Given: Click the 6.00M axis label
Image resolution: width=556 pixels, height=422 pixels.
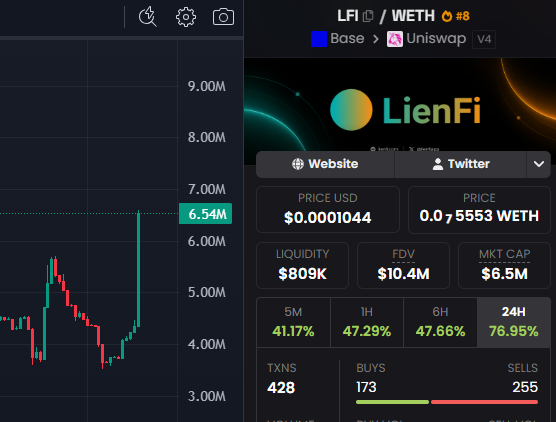Looking at the screenshot, I should pos(207,241).
